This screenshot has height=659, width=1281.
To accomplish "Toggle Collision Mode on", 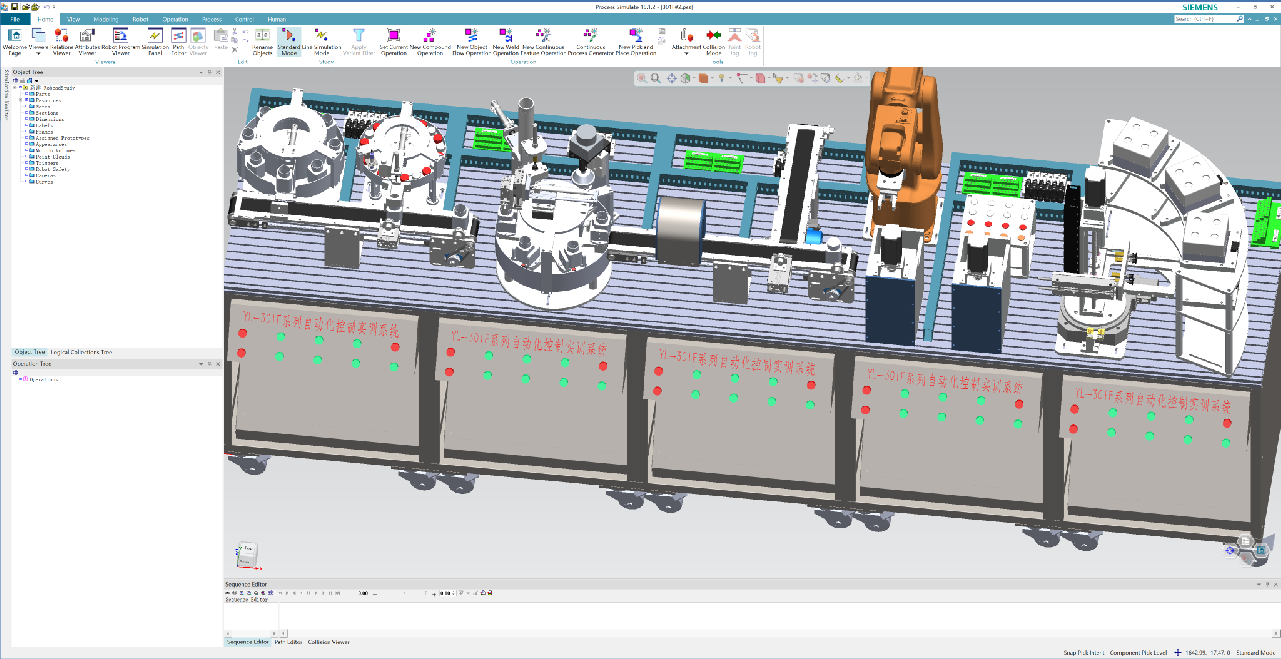I will coord(714,41).
